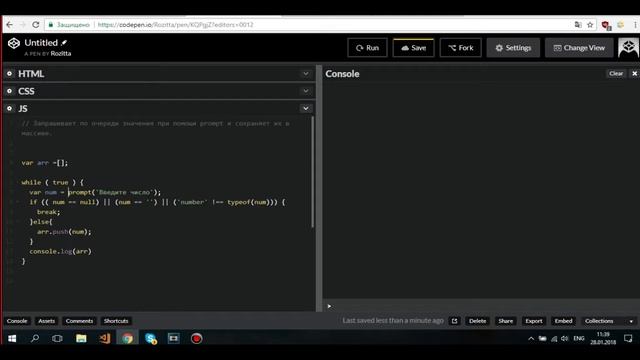
Task: Open Windows notification center icon
Action: (628, 338)
